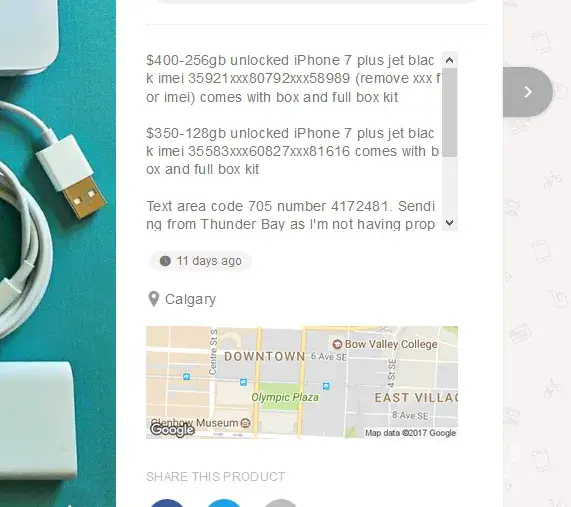The height and width of the screenshot is (507, 571).
Task: Click the location pin icon next to Calgary
Action: 154,299
